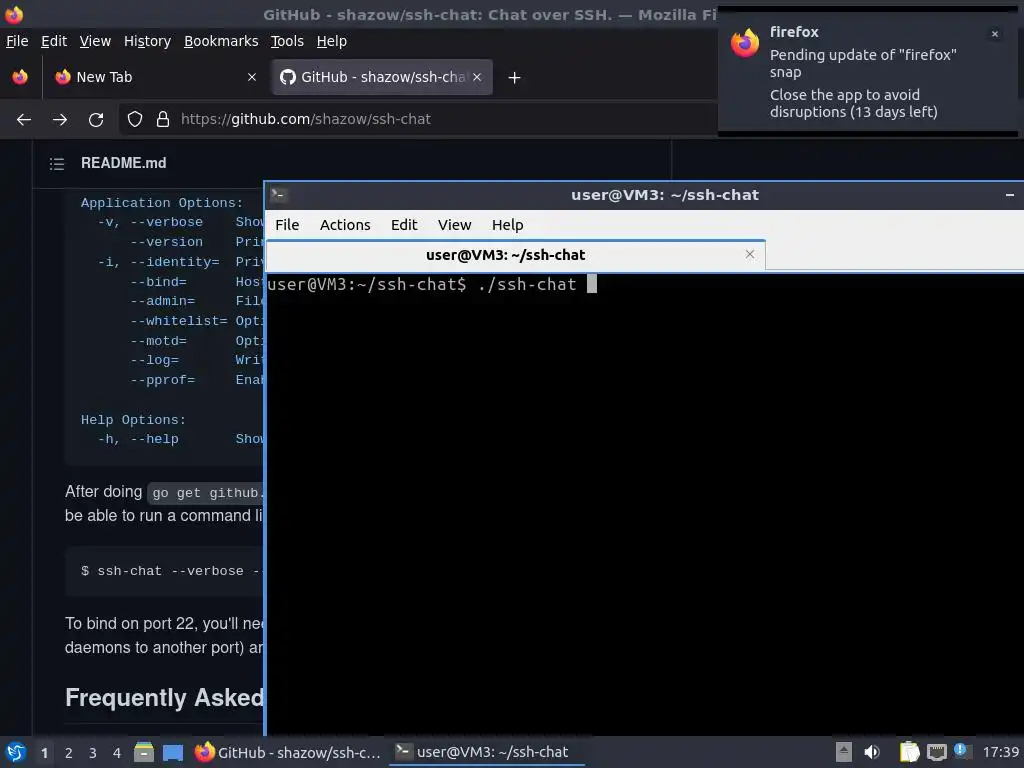This screenshot has width=1024, height=768.
Task: Open the terminal File menu
Action: tap(287, 225)
